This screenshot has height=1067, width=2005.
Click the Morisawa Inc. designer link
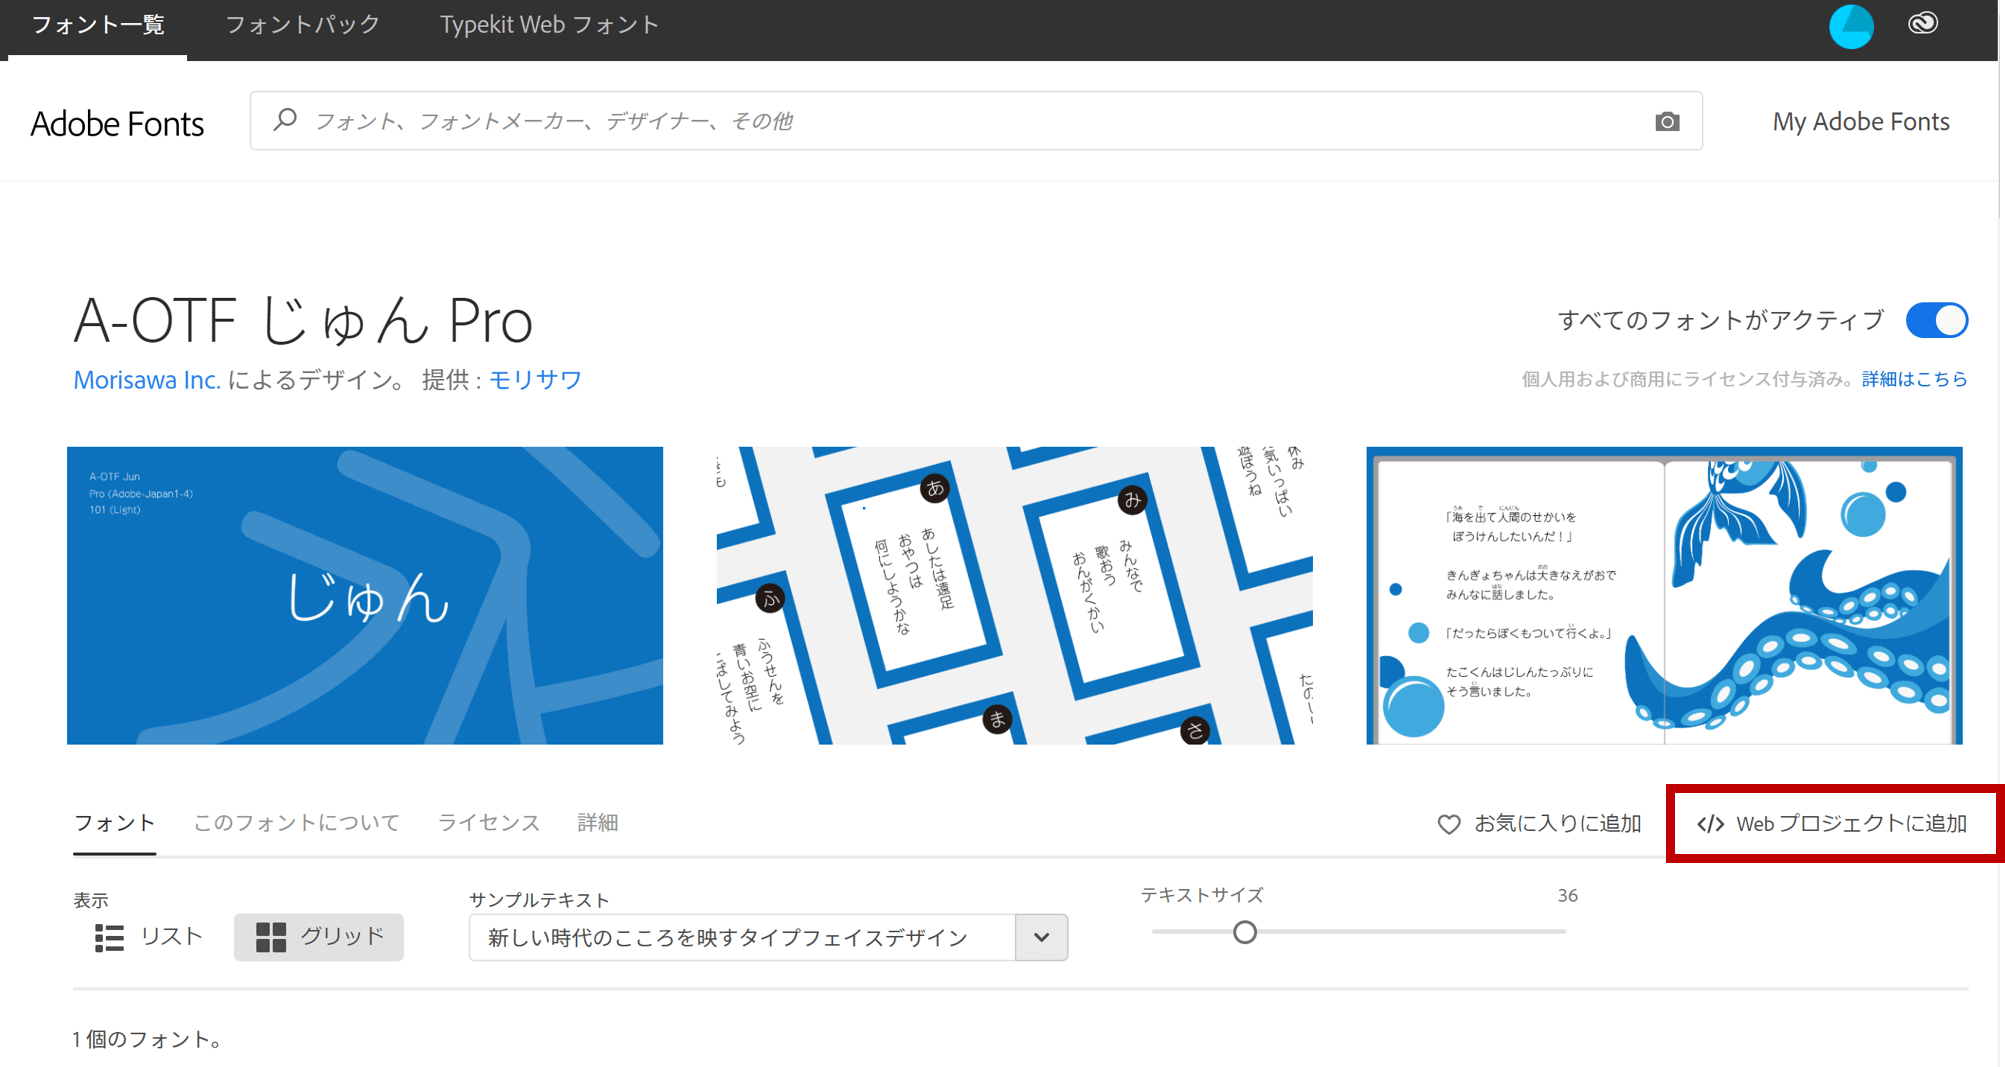[x=147, y=380]
